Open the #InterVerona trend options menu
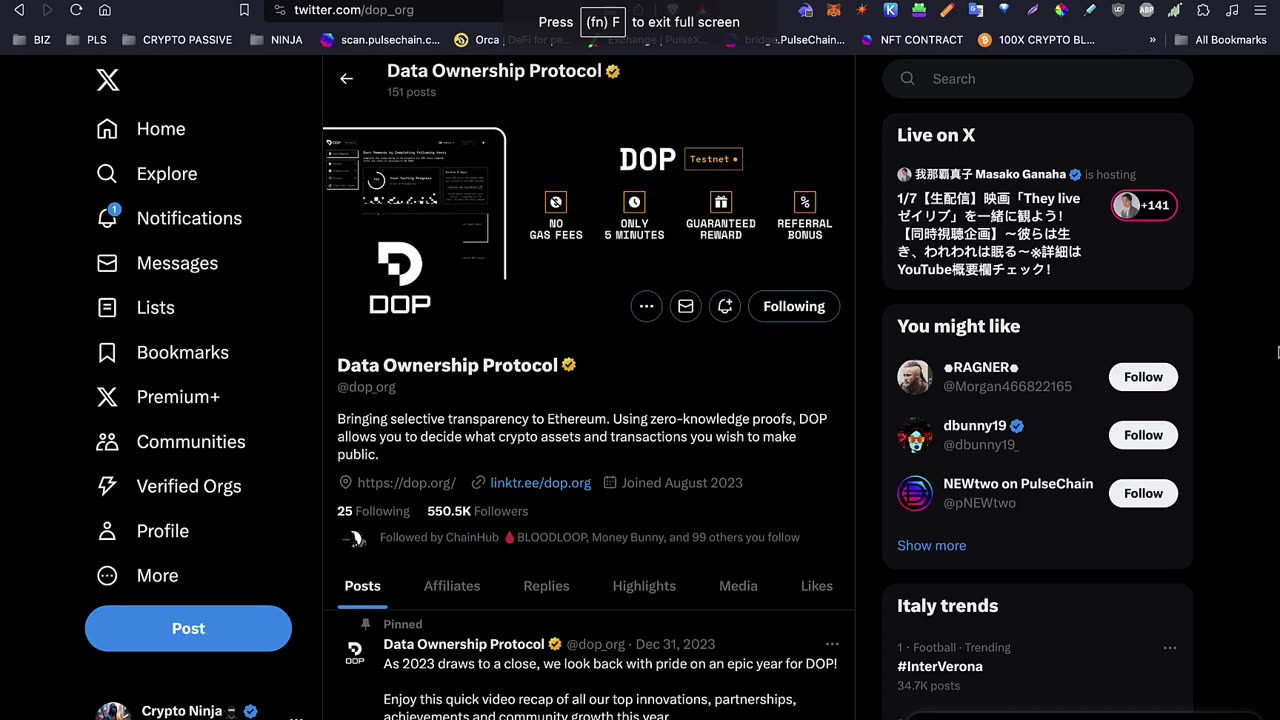The image size is (1280, 720). click(x=1169, y=648)
